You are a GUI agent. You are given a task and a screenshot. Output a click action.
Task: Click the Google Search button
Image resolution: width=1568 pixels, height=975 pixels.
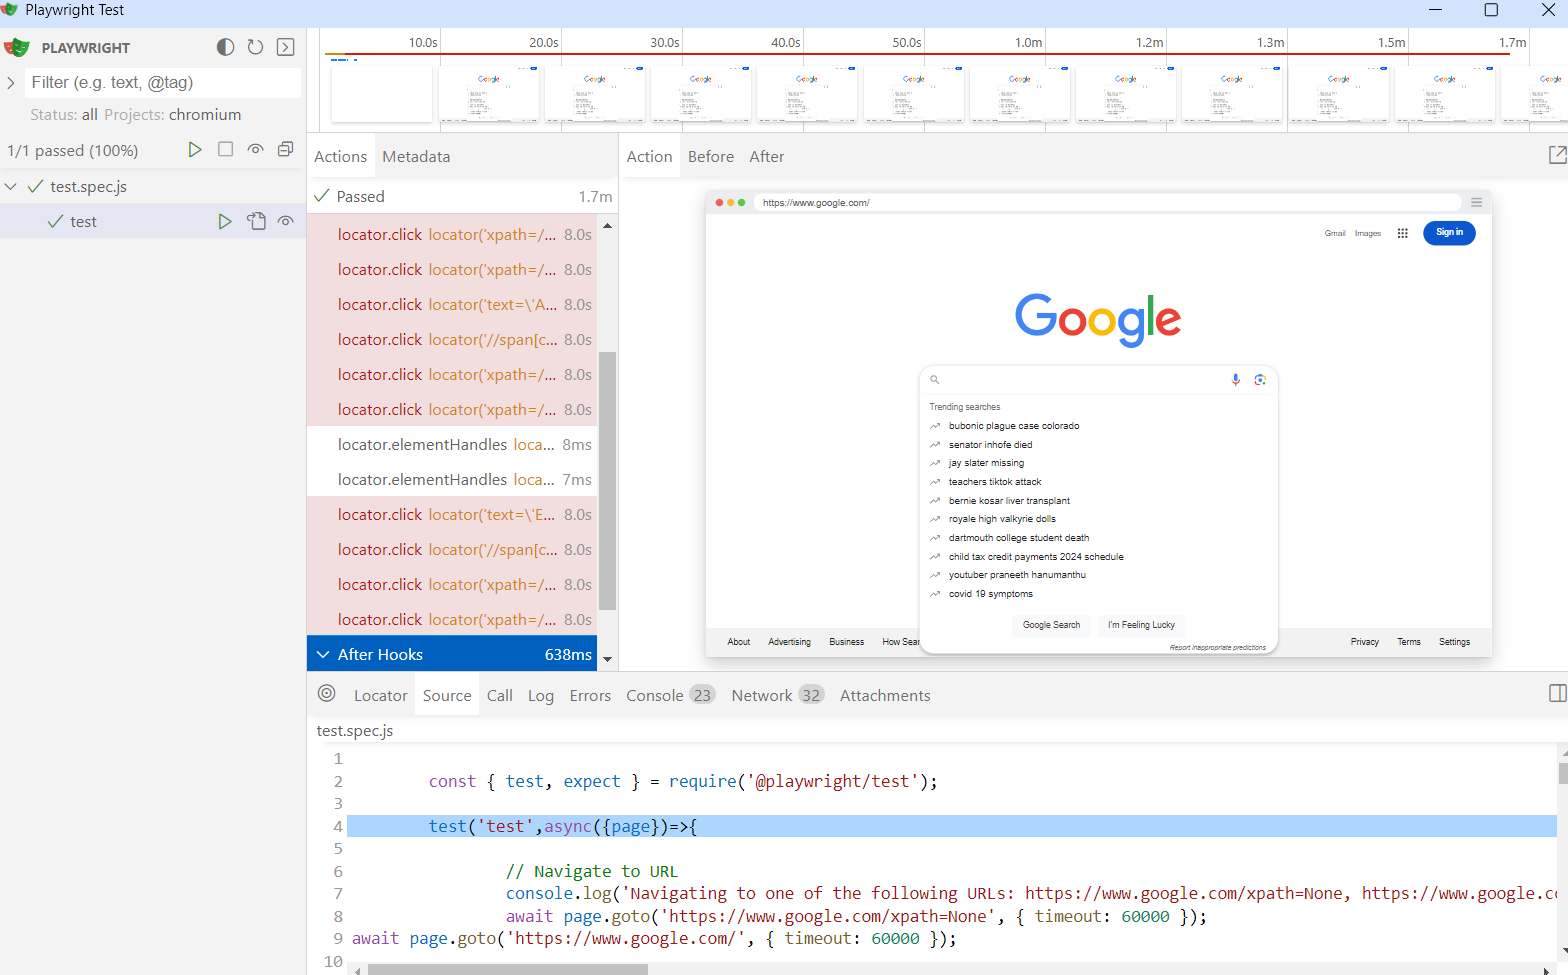(1051, 625)
